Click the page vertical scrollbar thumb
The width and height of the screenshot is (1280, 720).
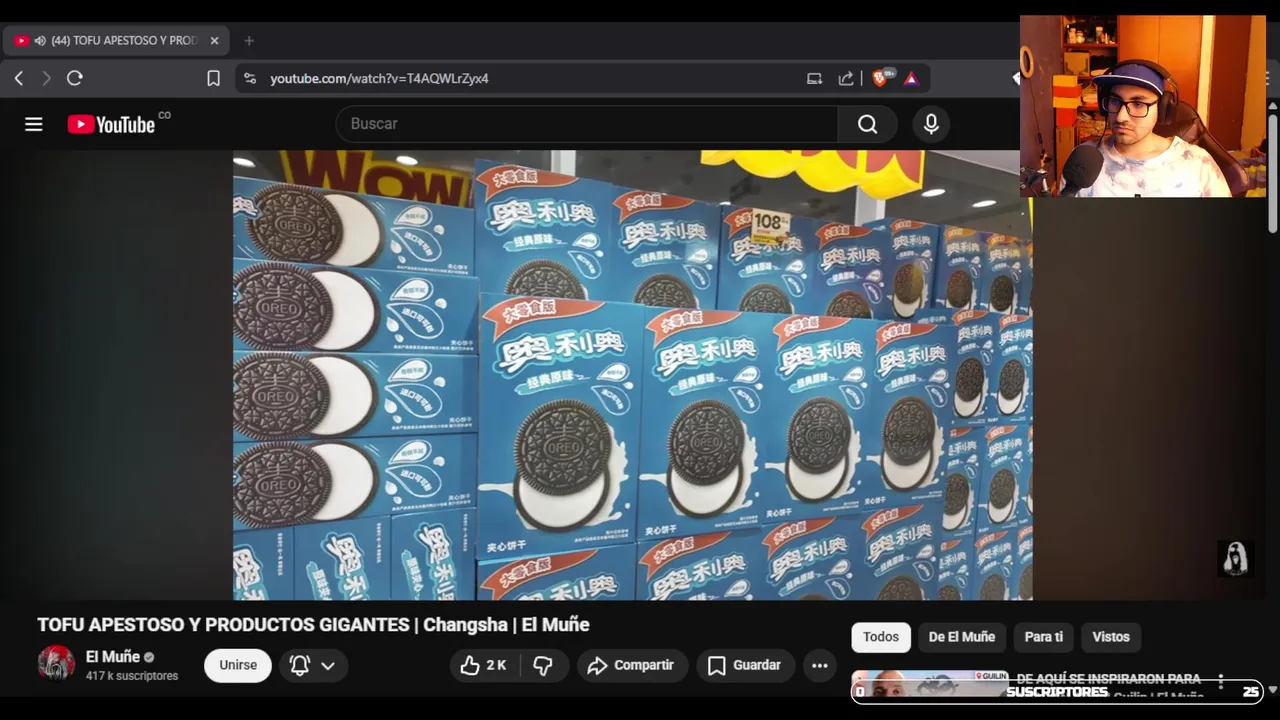coord(1272,172)
